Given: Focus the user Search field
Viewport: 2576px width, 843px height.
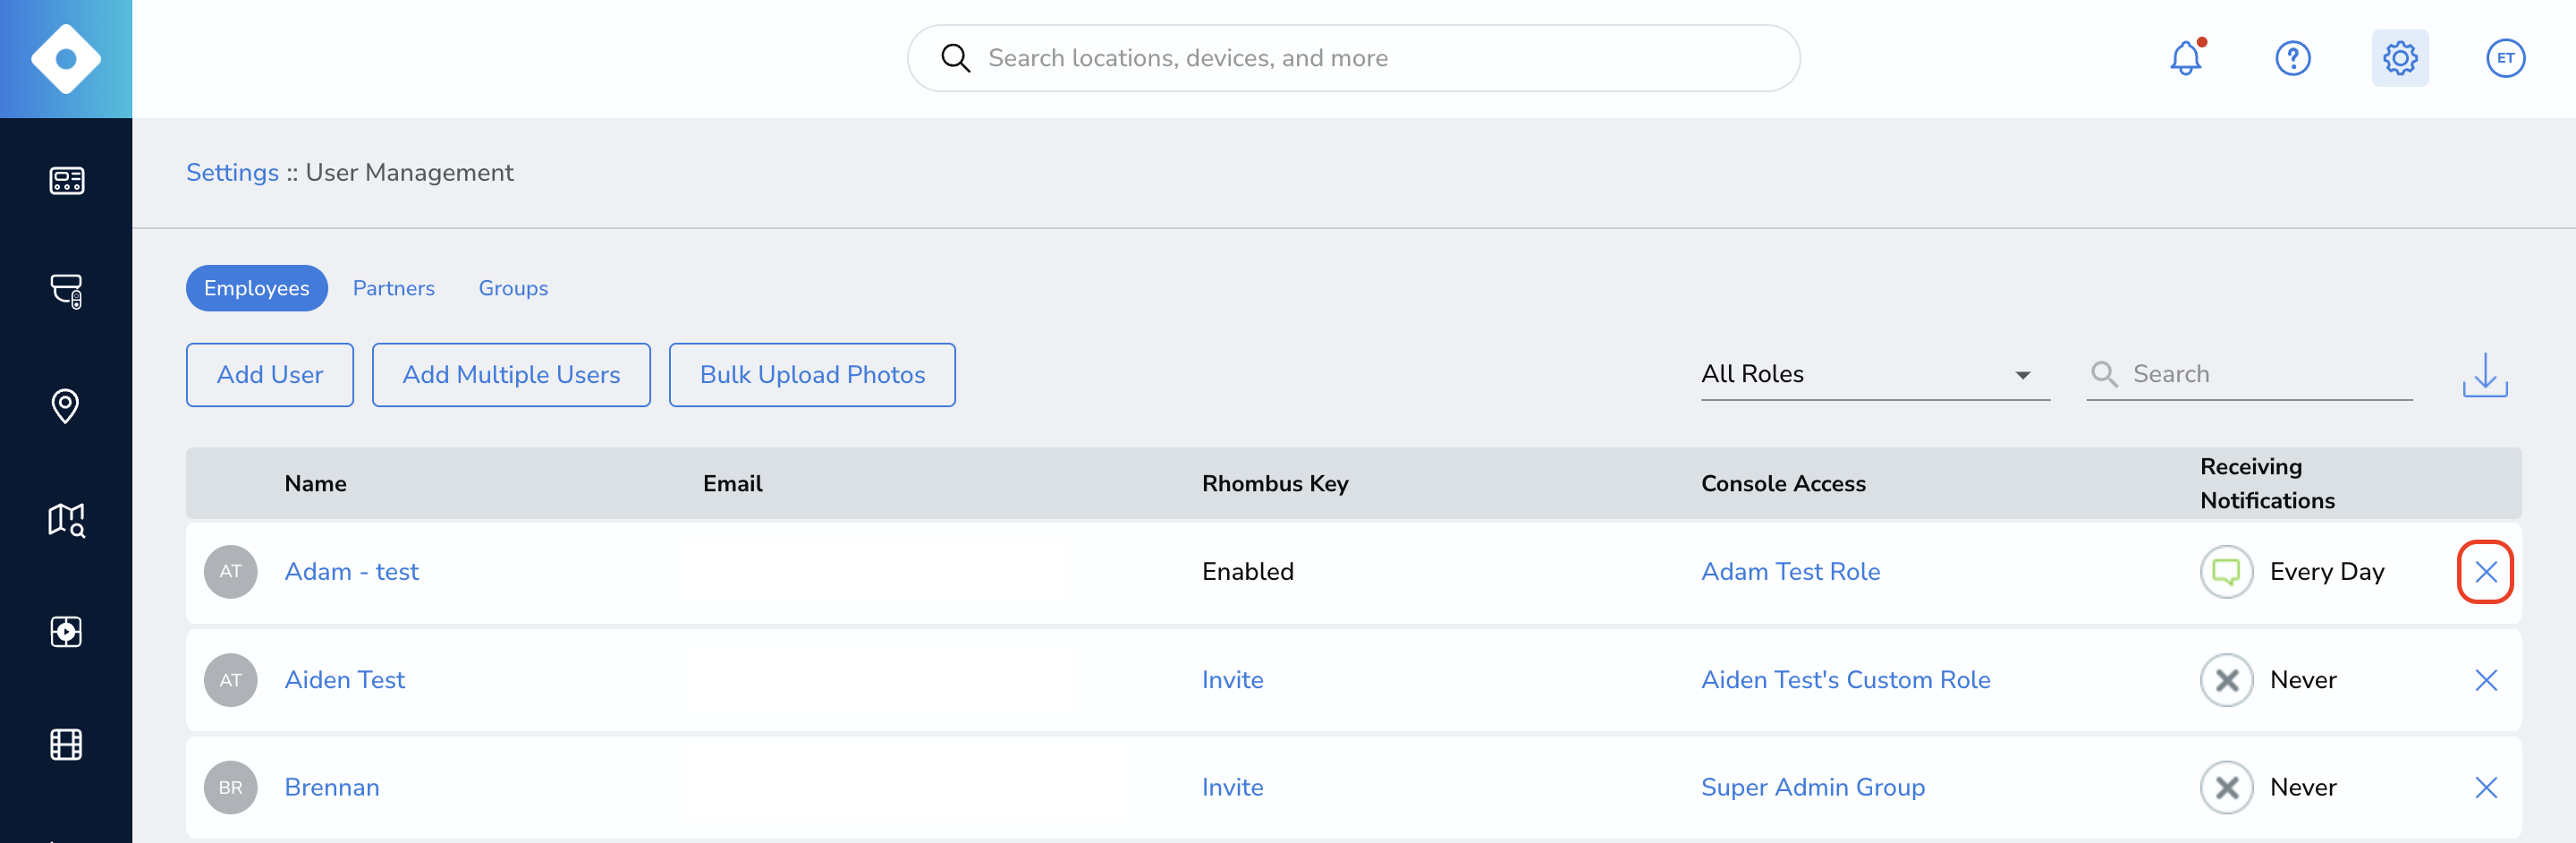Looking at the screenshot, I should point(2249,374).
